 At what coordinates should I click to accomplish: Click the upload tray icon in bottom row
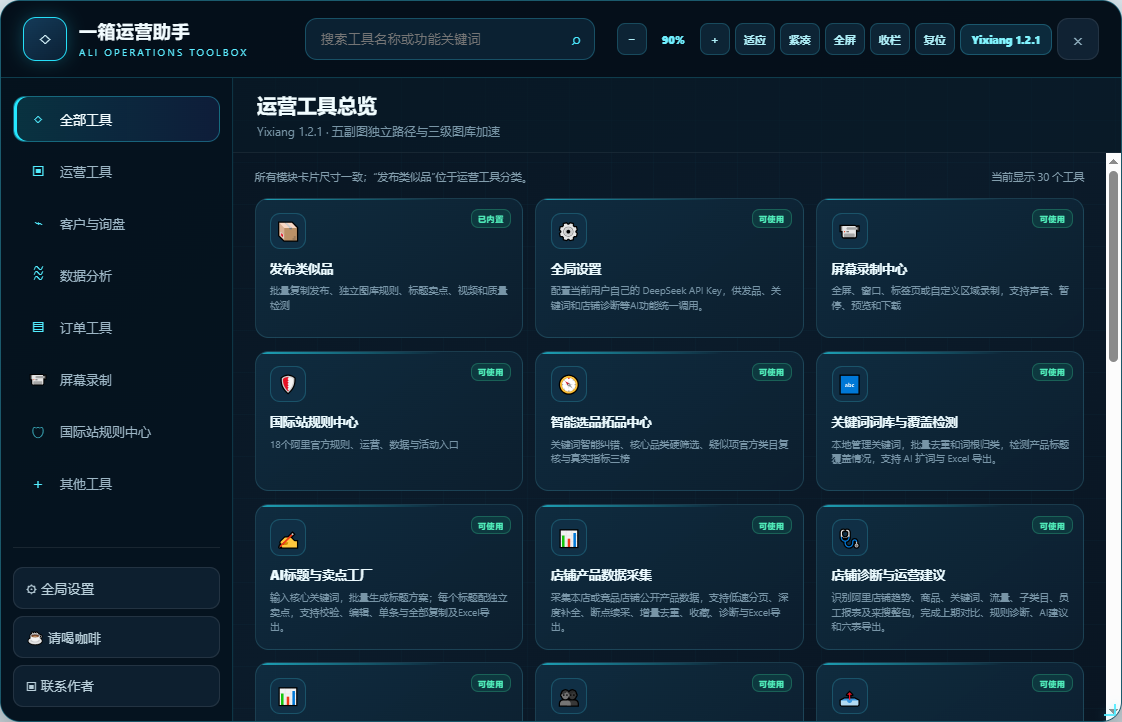pyautogui.click(x=849, y=696)
